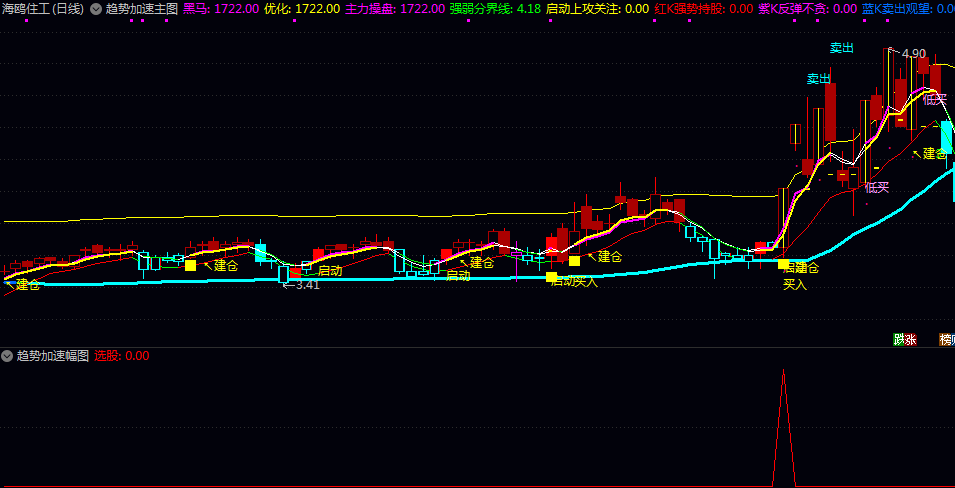Select the 趋势加速幅图 indicator name
This screenshot has height=488, width=955.
click(53, 356)
